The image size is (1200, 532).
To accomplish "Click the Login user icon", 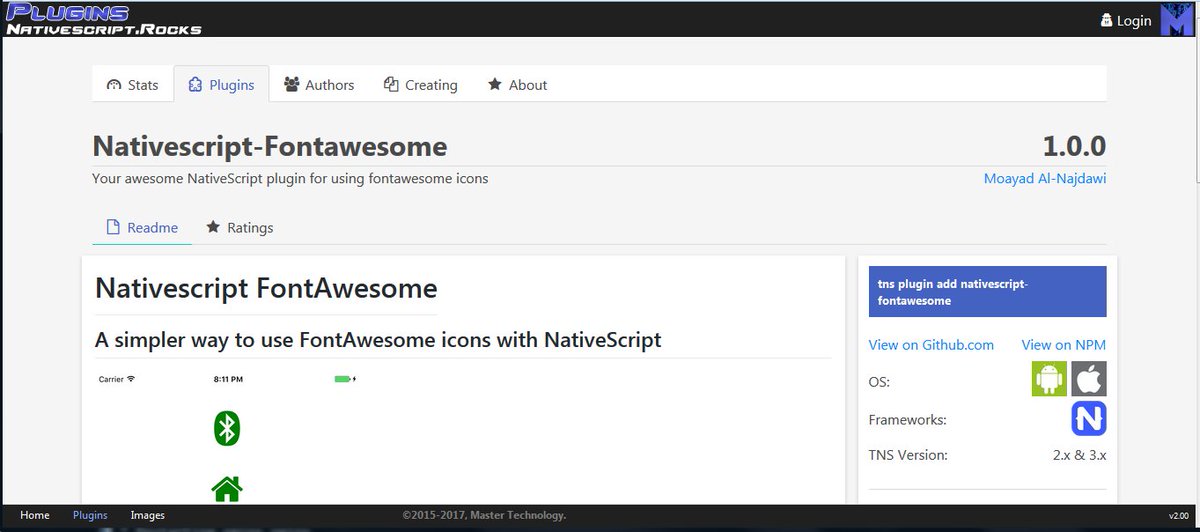I will (x=1106, y=20).
